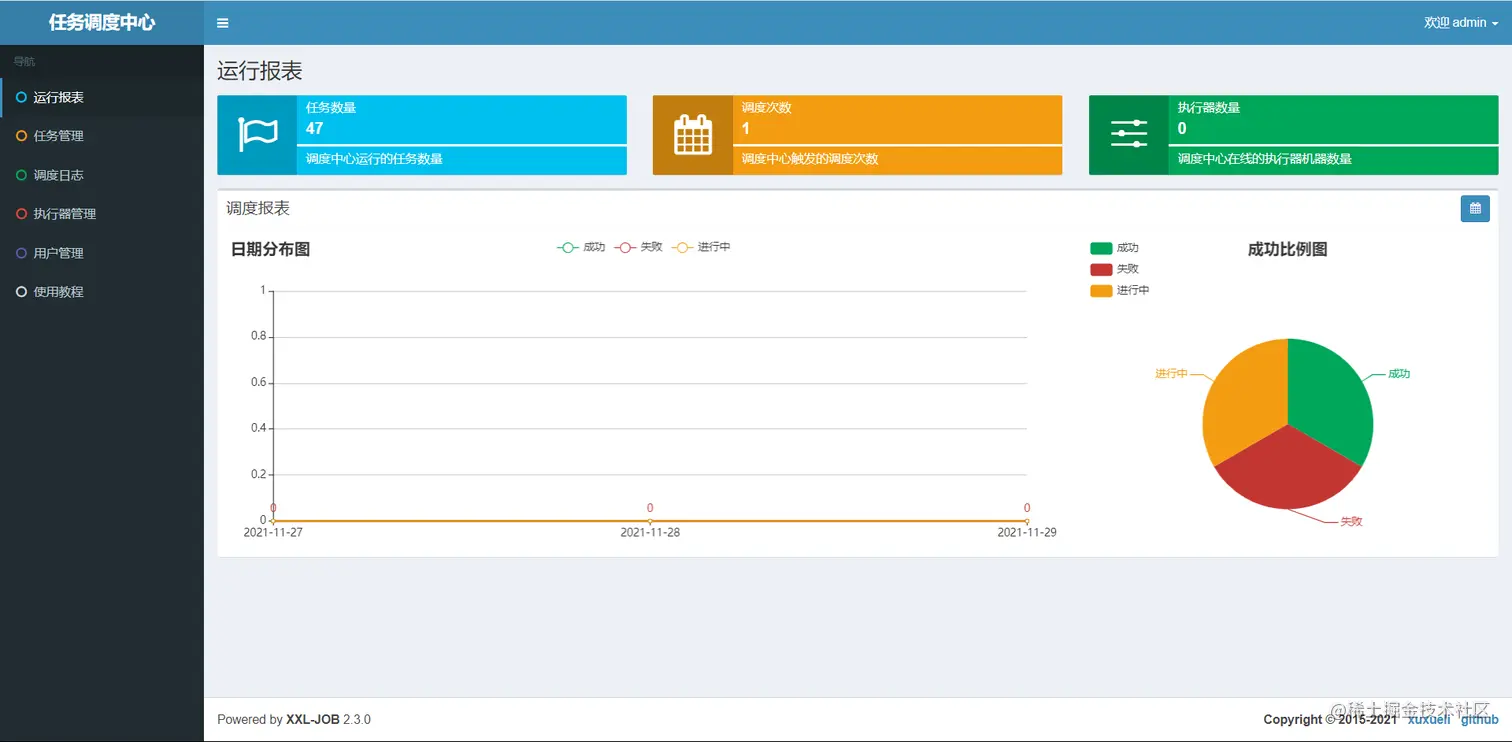
Task: Click the 调度中心运行的任务数量 description
Action: coord(374,159)
